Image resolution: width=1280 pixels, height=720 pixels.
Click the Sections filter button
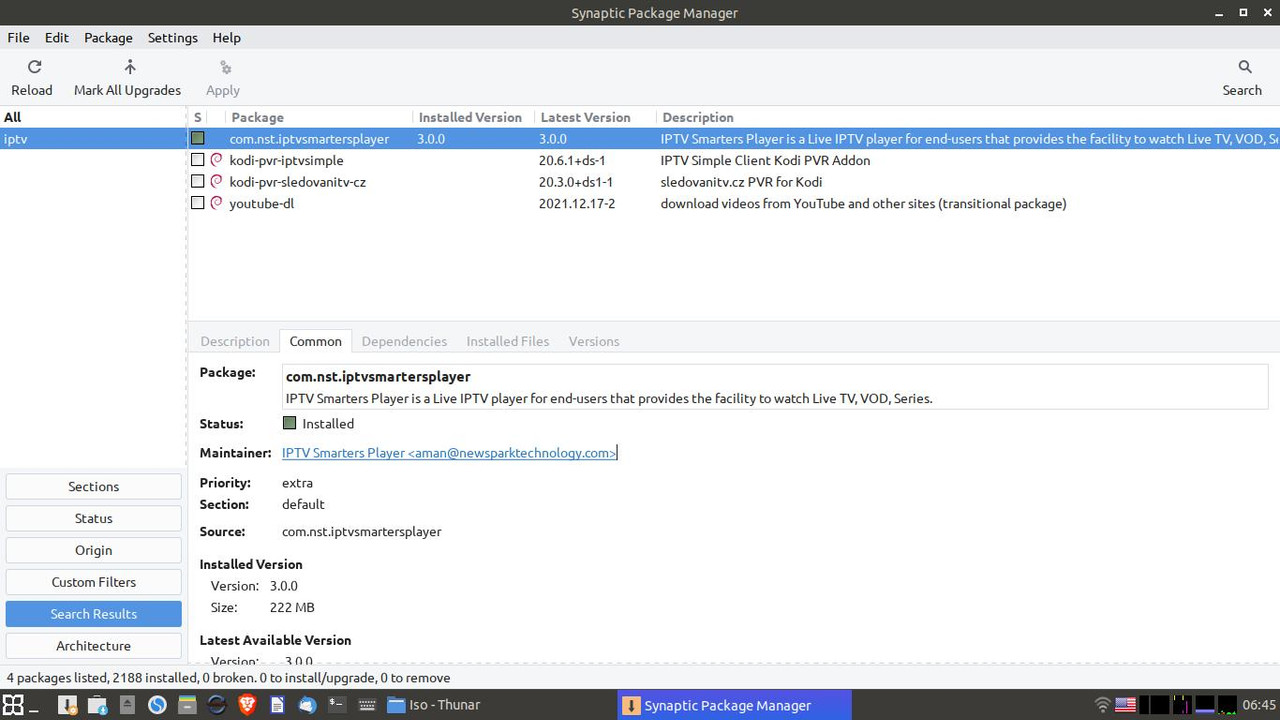pos(93,486)
